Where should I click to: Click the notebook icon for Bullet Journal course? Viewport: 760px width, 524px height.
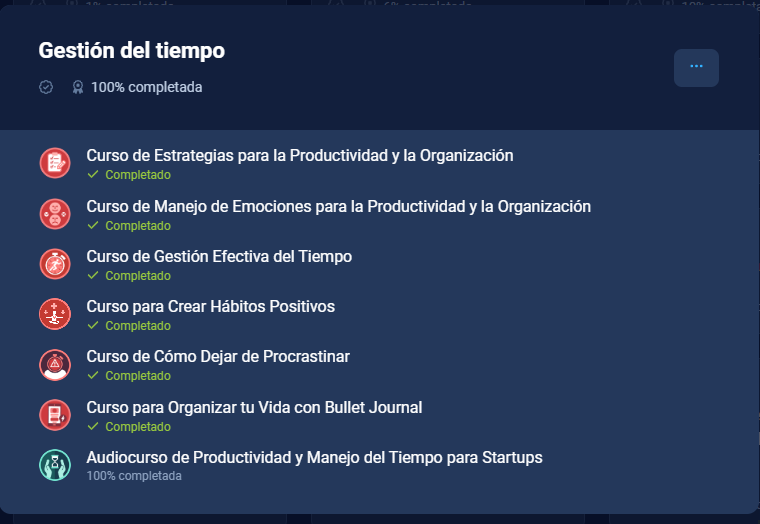point(55,415)
